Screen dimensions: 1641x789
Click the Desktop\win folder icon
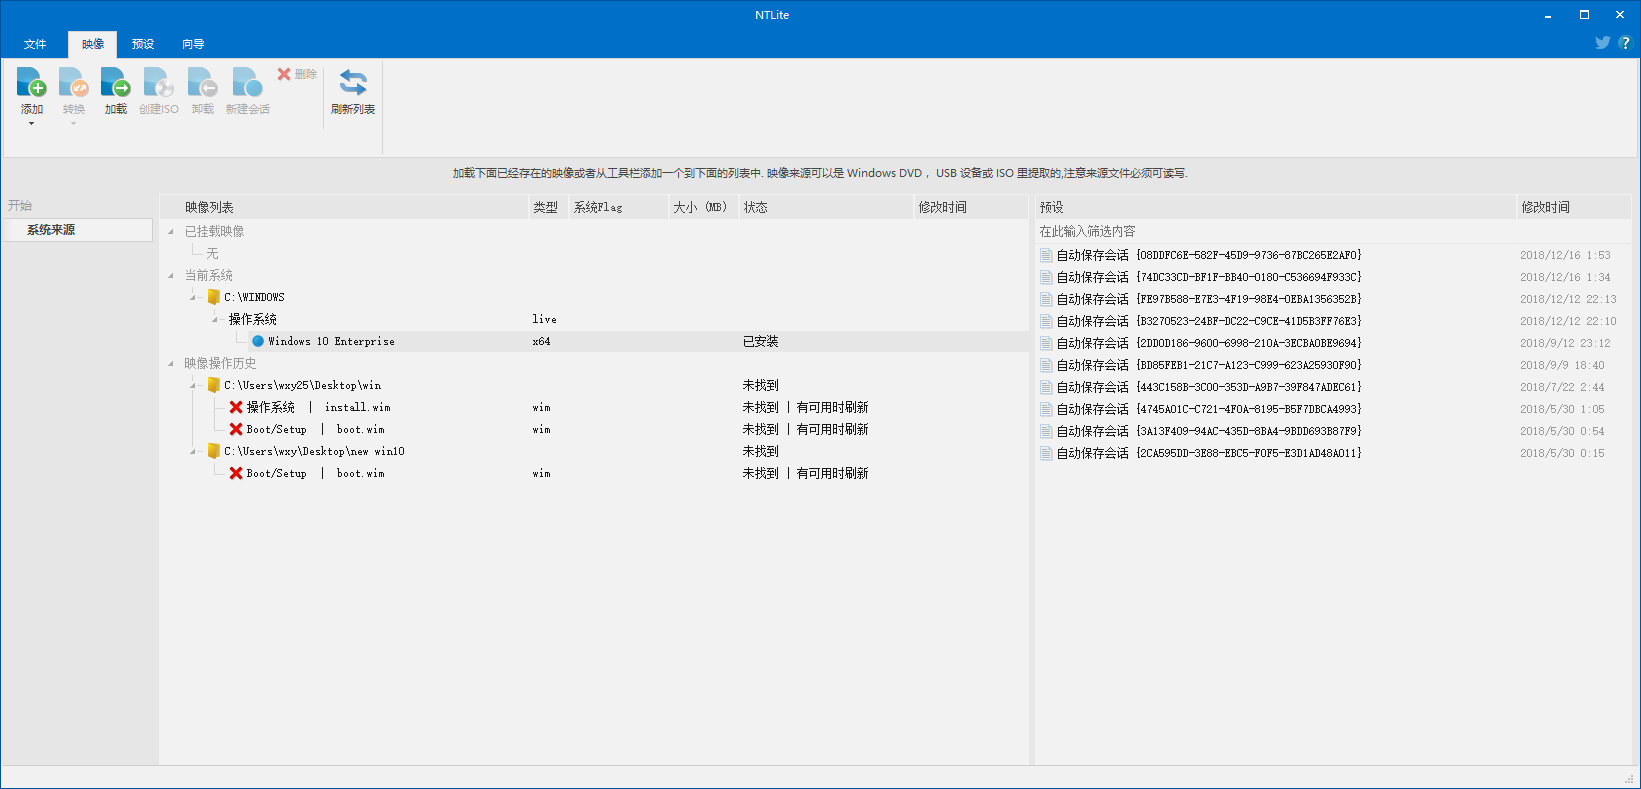click(213, 386)
